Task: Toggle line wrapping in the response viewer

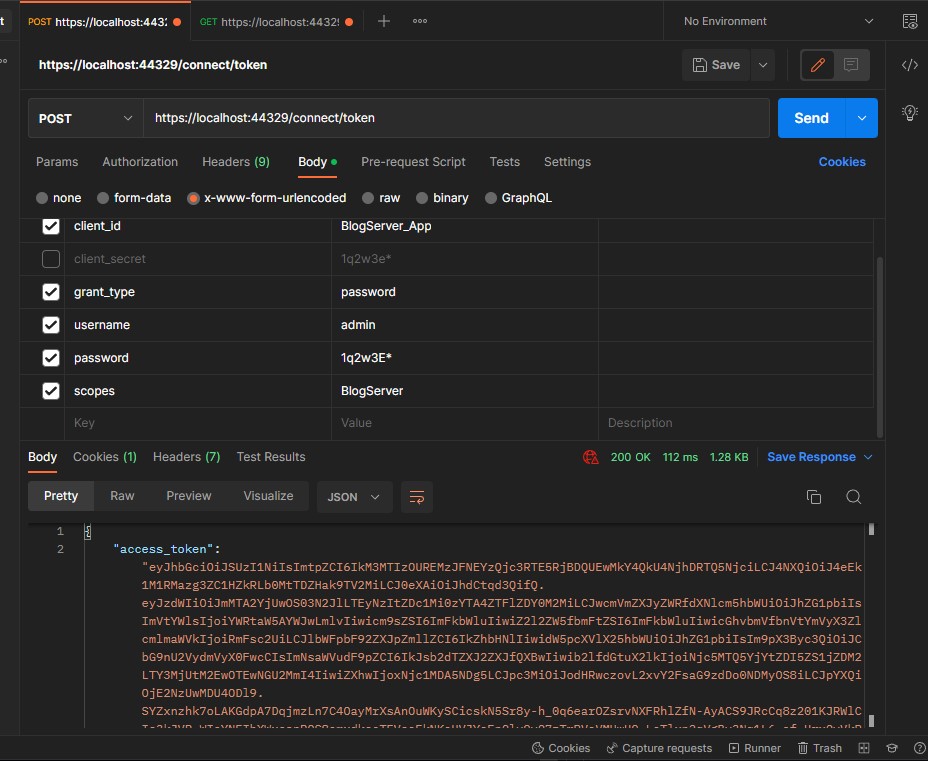Action: coord(417,496)
